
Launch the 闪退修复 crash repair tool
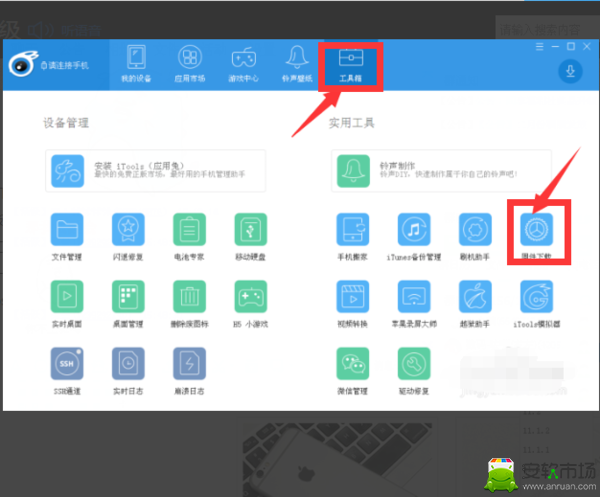click(x=128, y=230)
